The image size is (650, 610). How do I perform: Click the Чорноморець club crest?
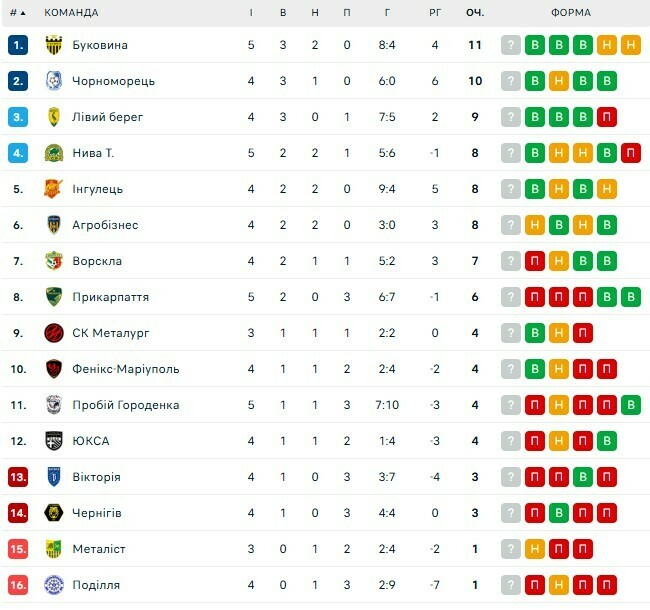click(54, 81)
